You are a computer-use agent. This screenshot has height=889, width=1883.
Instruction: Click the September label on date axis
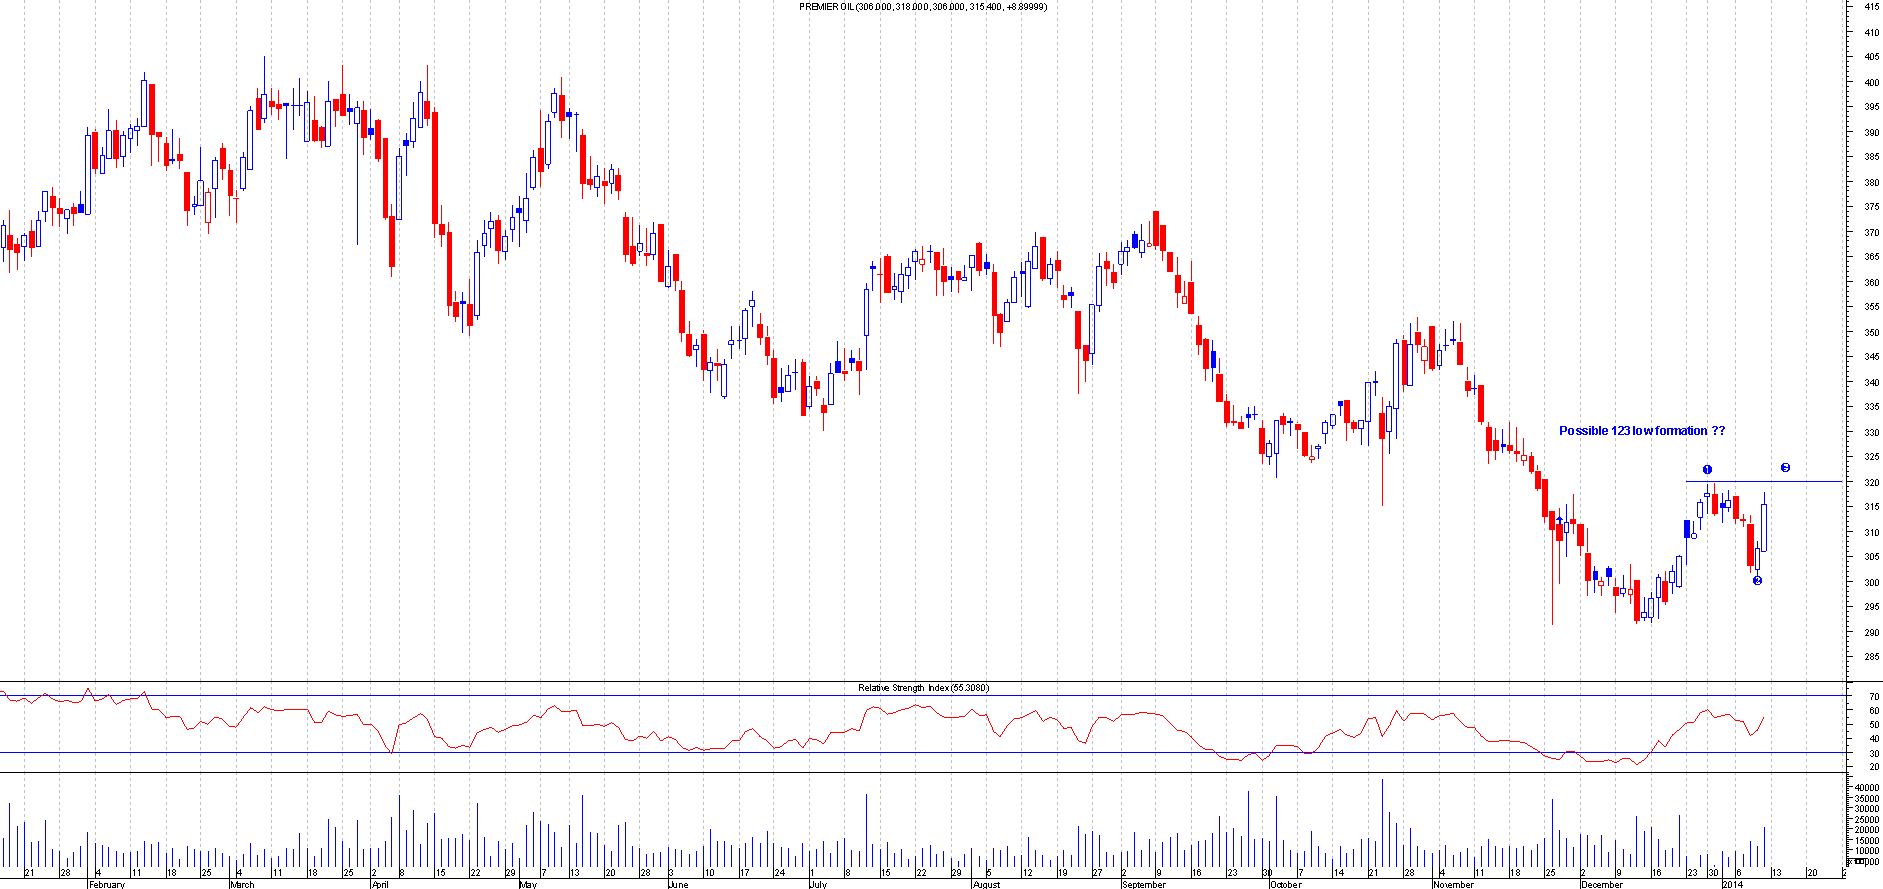coord(1143,884)
